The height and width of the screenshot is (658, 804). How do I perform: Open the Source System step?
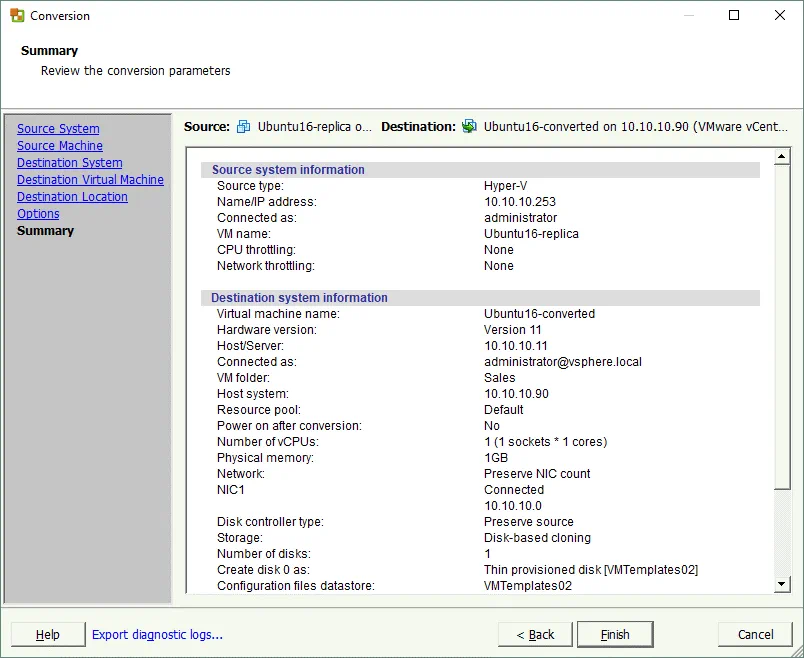point(58,129)
